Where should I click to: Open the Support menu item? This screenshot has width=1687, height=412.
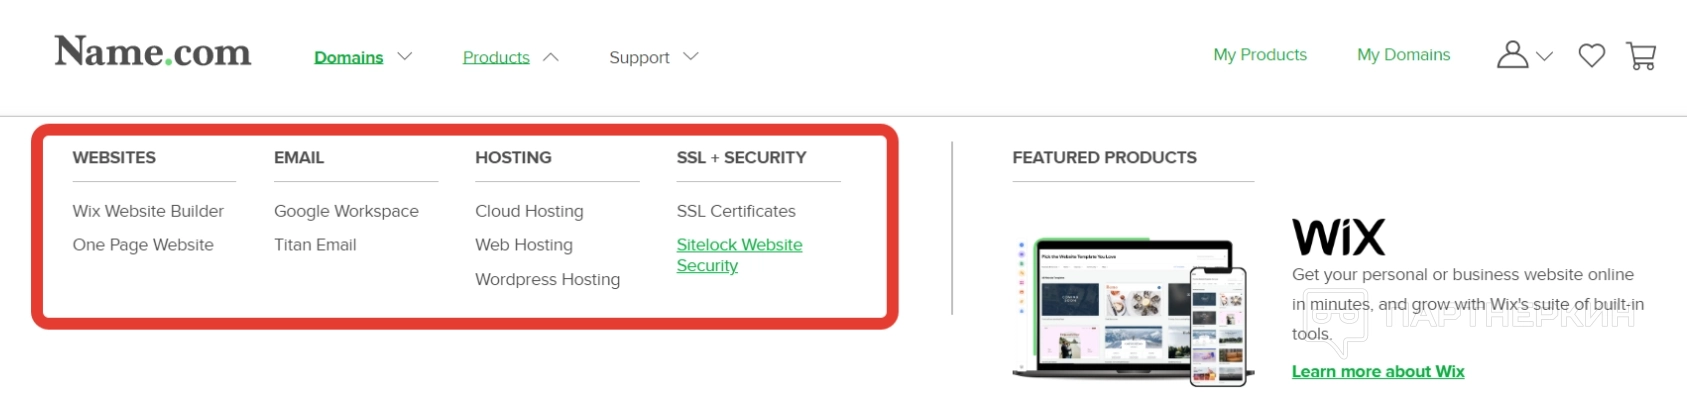[x=639, y=58]
